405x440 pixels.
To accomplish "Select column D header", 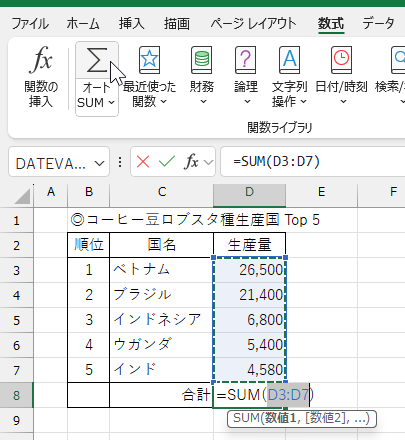I will point(249,195).
